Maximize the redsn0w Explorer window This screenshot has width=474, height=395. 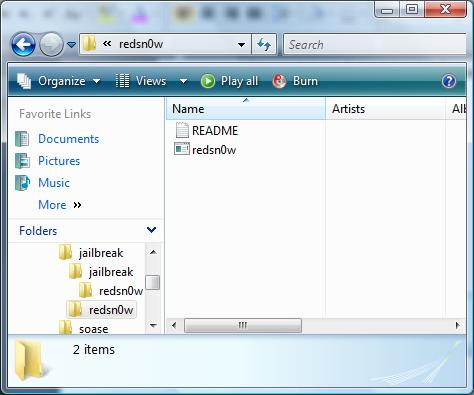pyautogui.click(x=412, y=9)
